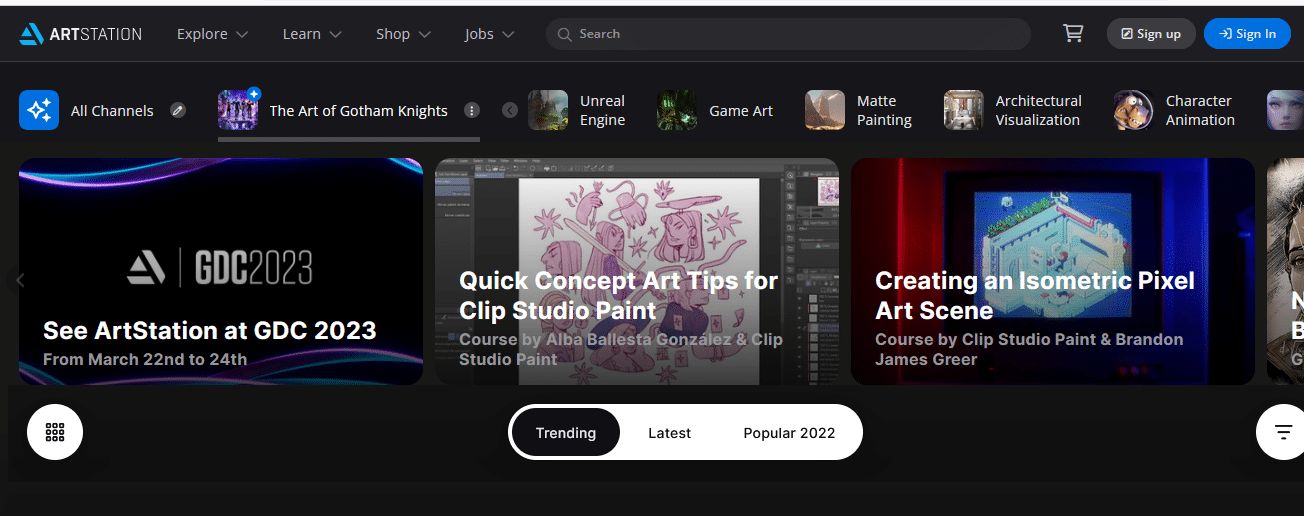Click the ArtStation logo
This screenshot has height=516, width=1304.
[x=80, y=34]
